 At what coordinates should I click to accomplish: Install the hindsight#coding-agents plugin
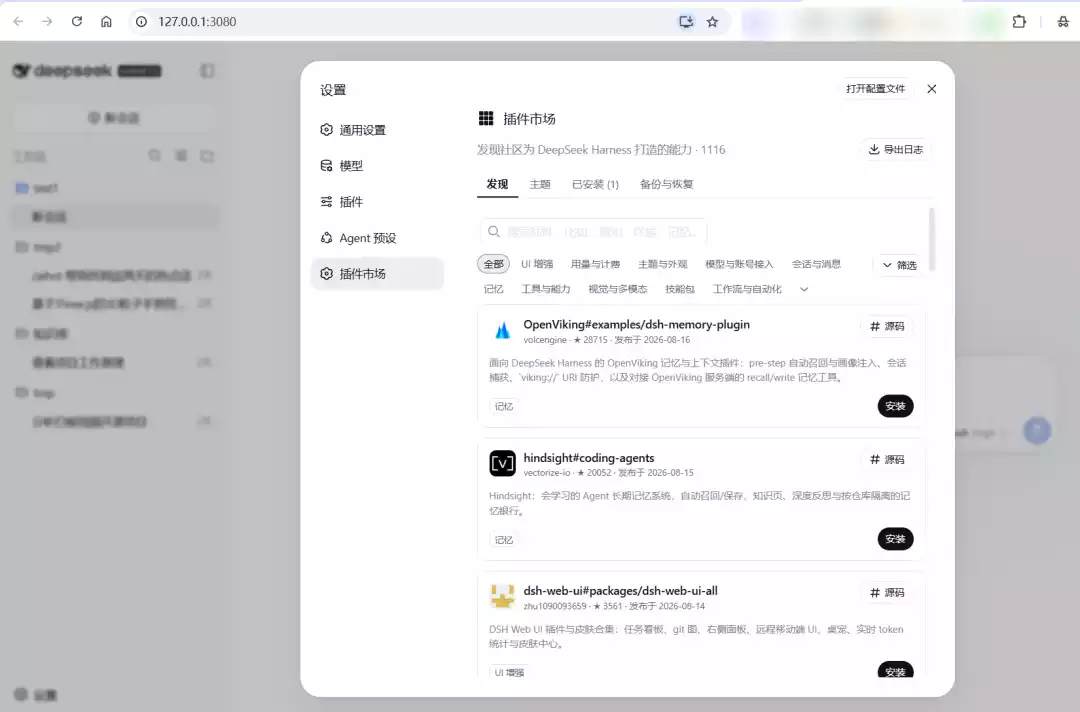(895, 539)
